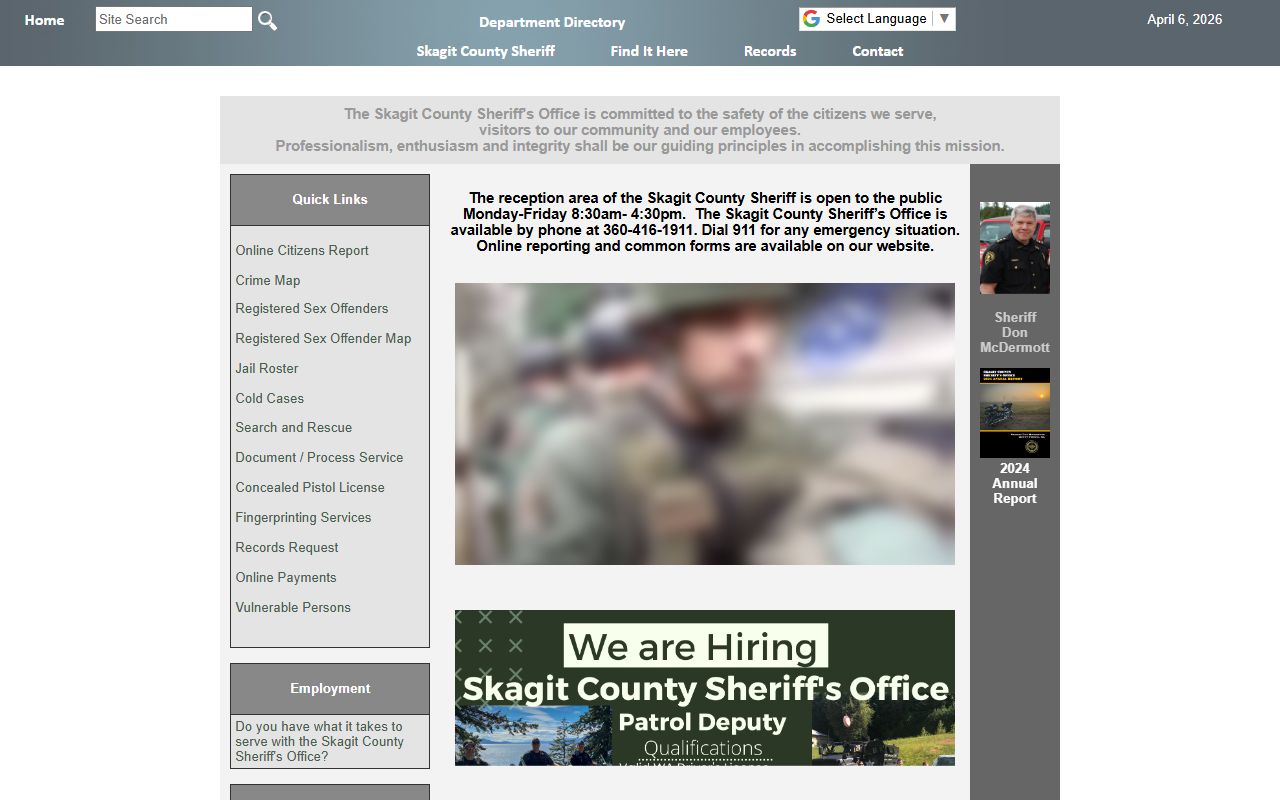Click the reception hours notice text
Viewport: 1280px width, 800px height.
(x=705, y=222)
